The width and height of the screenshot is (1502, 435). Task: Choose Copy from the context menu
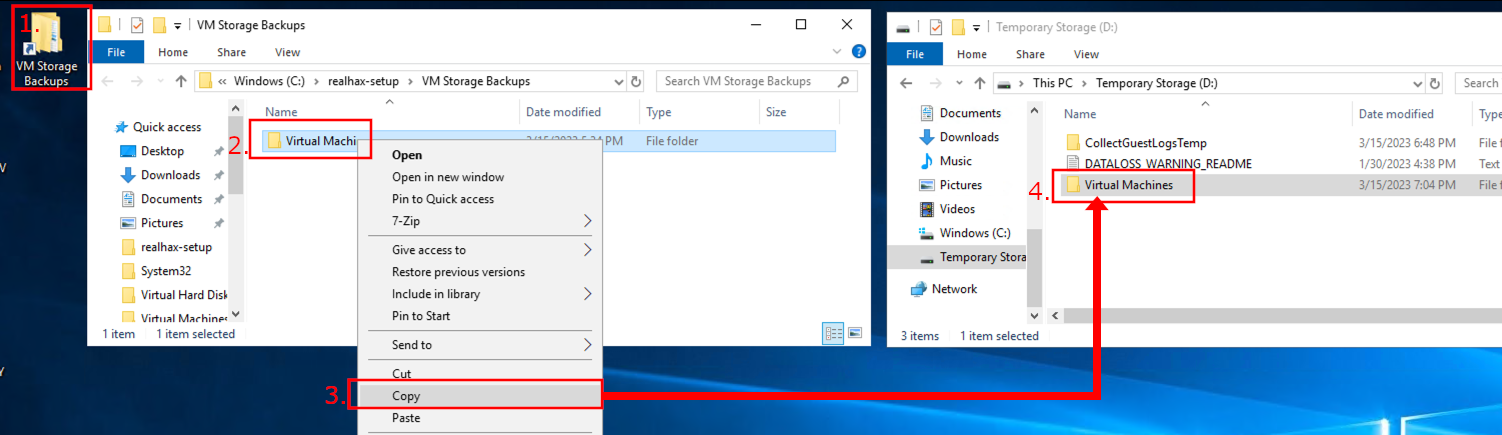[x=406, y=396]
